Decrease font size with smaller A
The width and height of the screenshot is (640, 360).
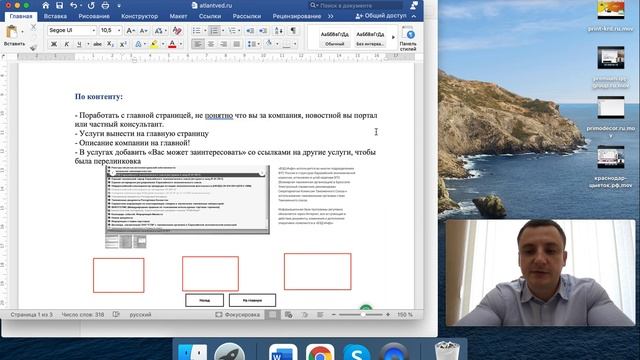[144, 31]
